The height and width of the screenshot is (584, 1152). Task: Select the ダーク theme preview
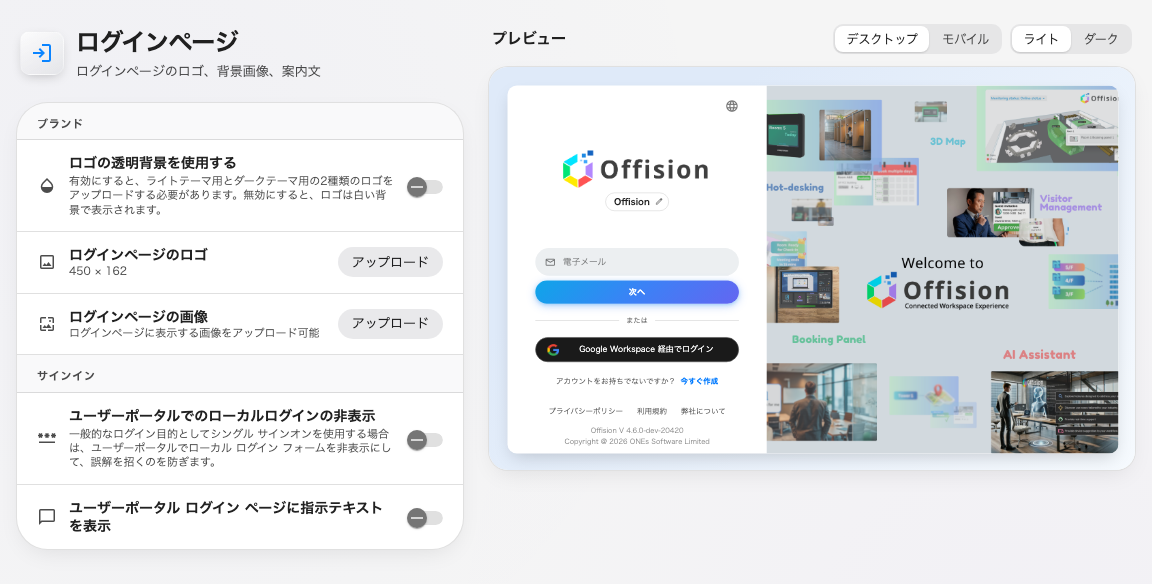coord(1101,39)
